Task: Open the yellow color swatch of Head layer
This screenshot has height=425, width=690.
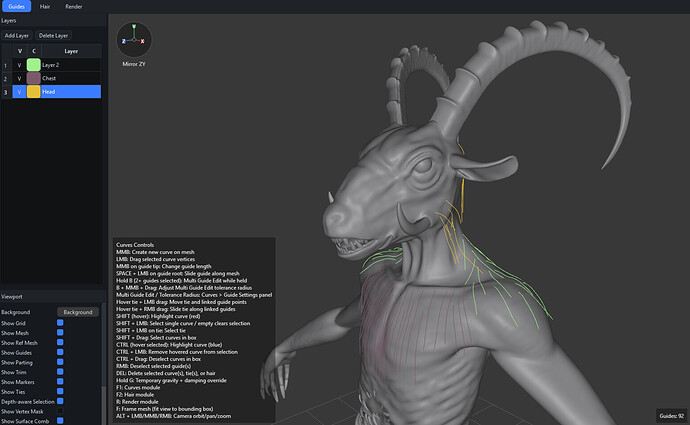Action: [33, 92]
